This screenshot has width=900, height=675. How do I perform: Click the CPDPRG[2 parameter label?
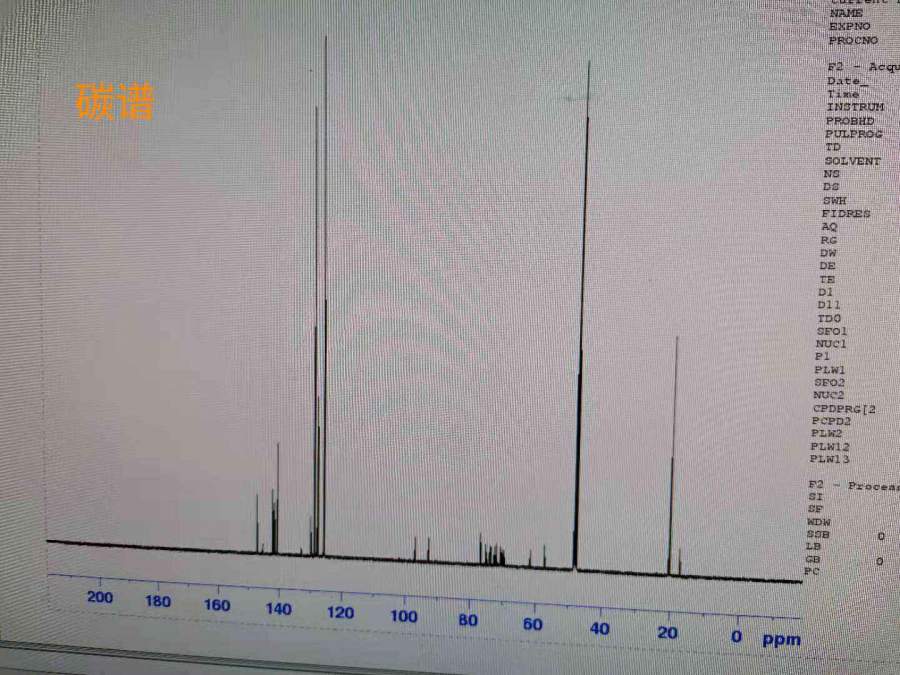tap(843, 409)
